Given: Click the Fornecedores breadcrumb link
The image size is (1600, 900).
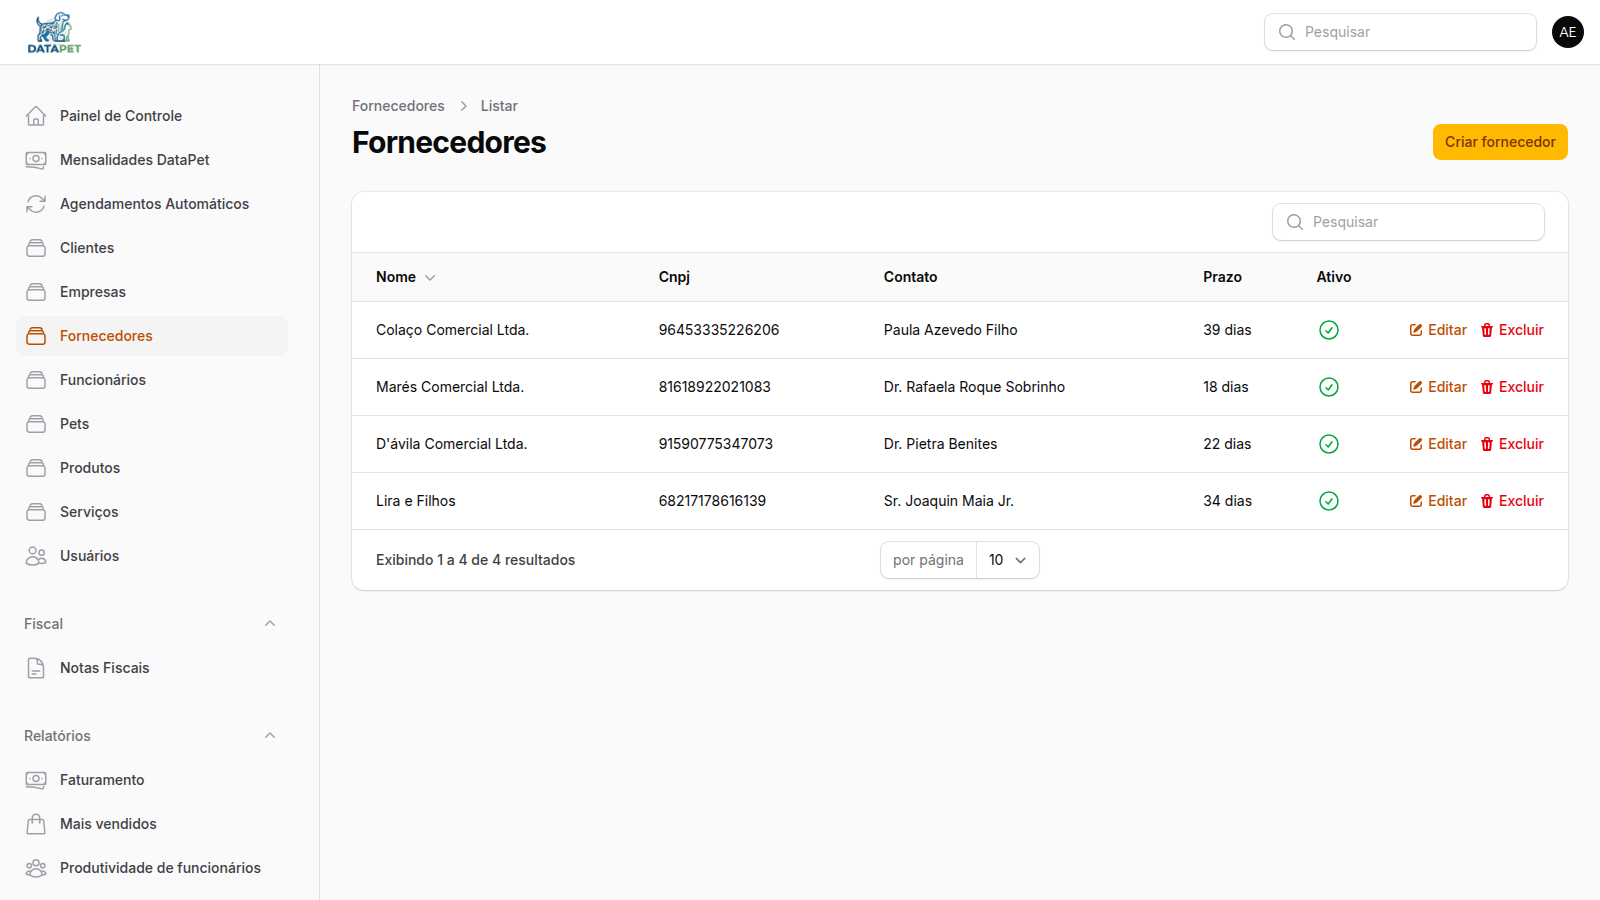Looking at the screenshot, I should point(398,106).
